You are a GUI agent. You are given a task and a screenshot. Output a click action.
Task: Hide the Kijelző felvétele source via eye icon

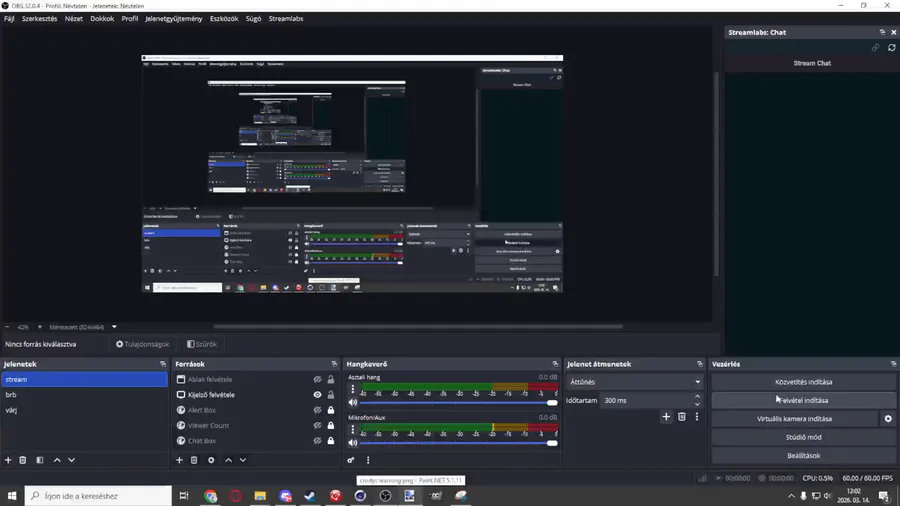pyautogui.click(x=317, y=395)
